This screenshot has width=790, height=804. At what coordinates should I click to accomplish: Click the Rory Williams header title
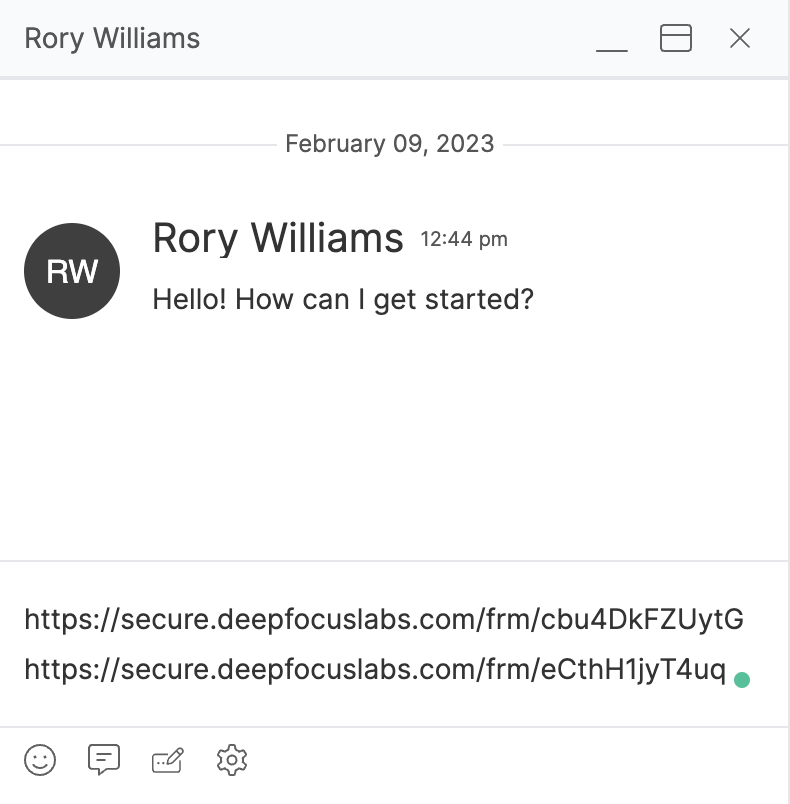click(x=112, y=39)
